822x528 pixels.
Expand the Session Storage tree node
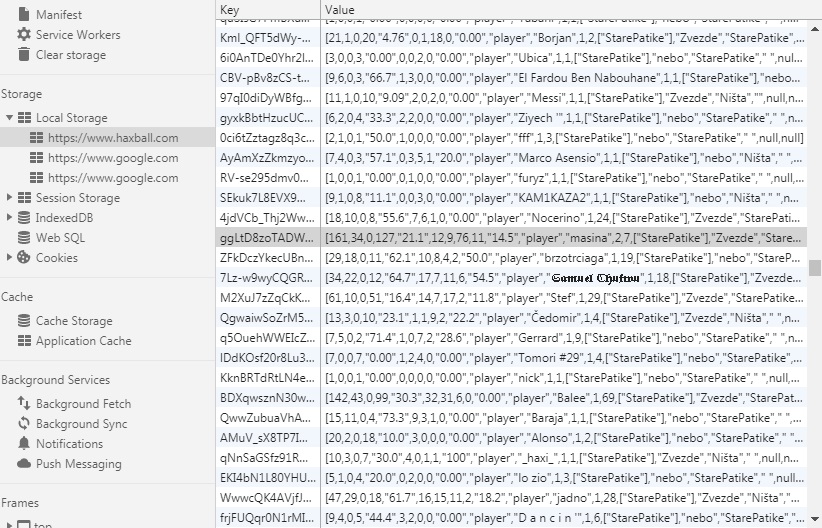click(10, 198)
